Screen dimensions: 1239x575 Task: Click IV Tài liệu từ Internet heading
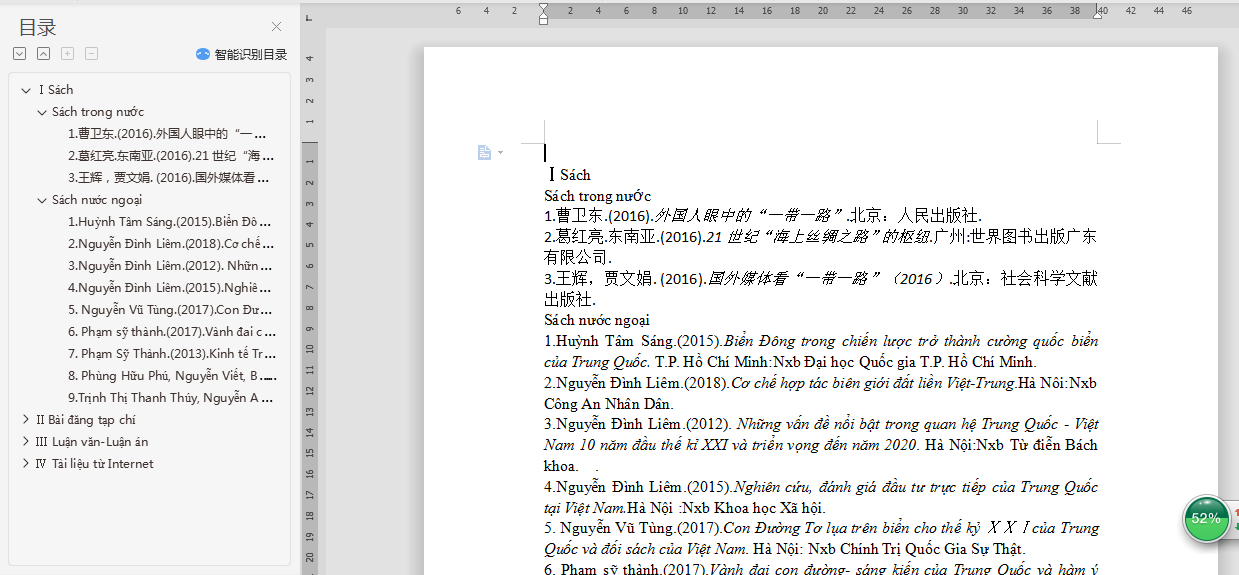[95, 464]
